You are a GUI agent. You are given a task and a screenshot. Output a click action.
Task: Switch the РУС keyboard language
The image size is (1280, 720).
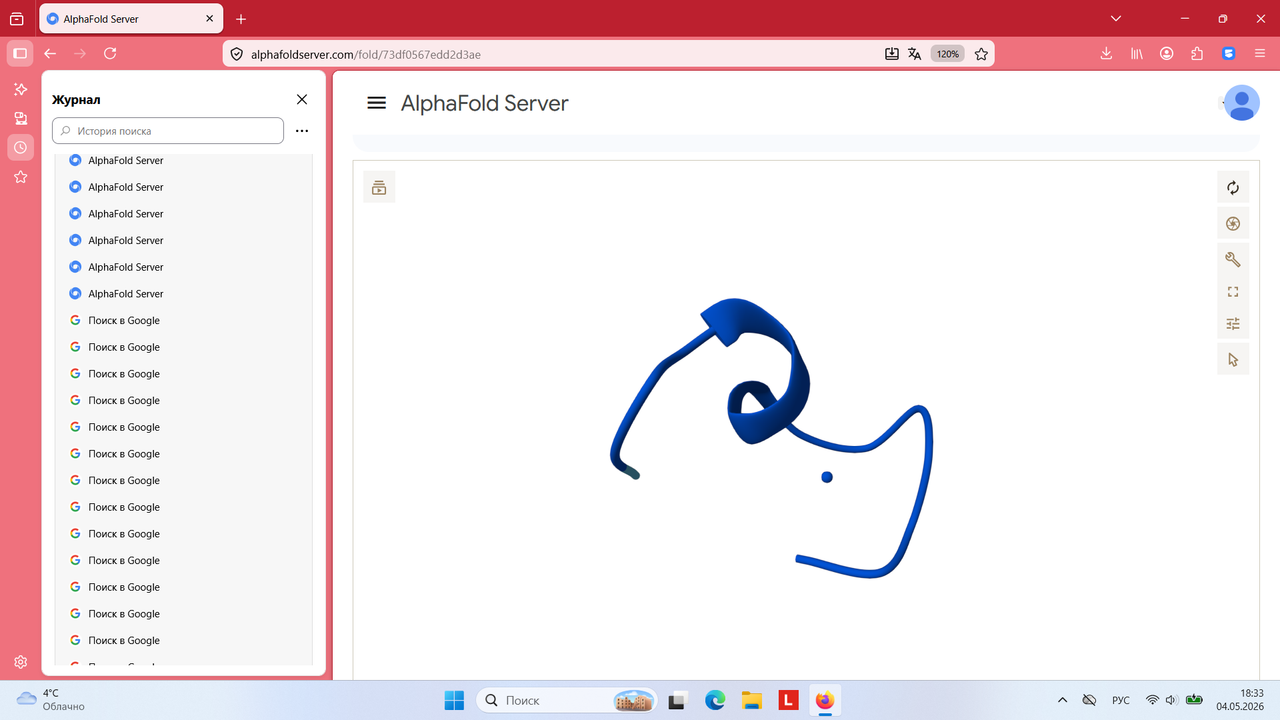[x=1121, y=700]
